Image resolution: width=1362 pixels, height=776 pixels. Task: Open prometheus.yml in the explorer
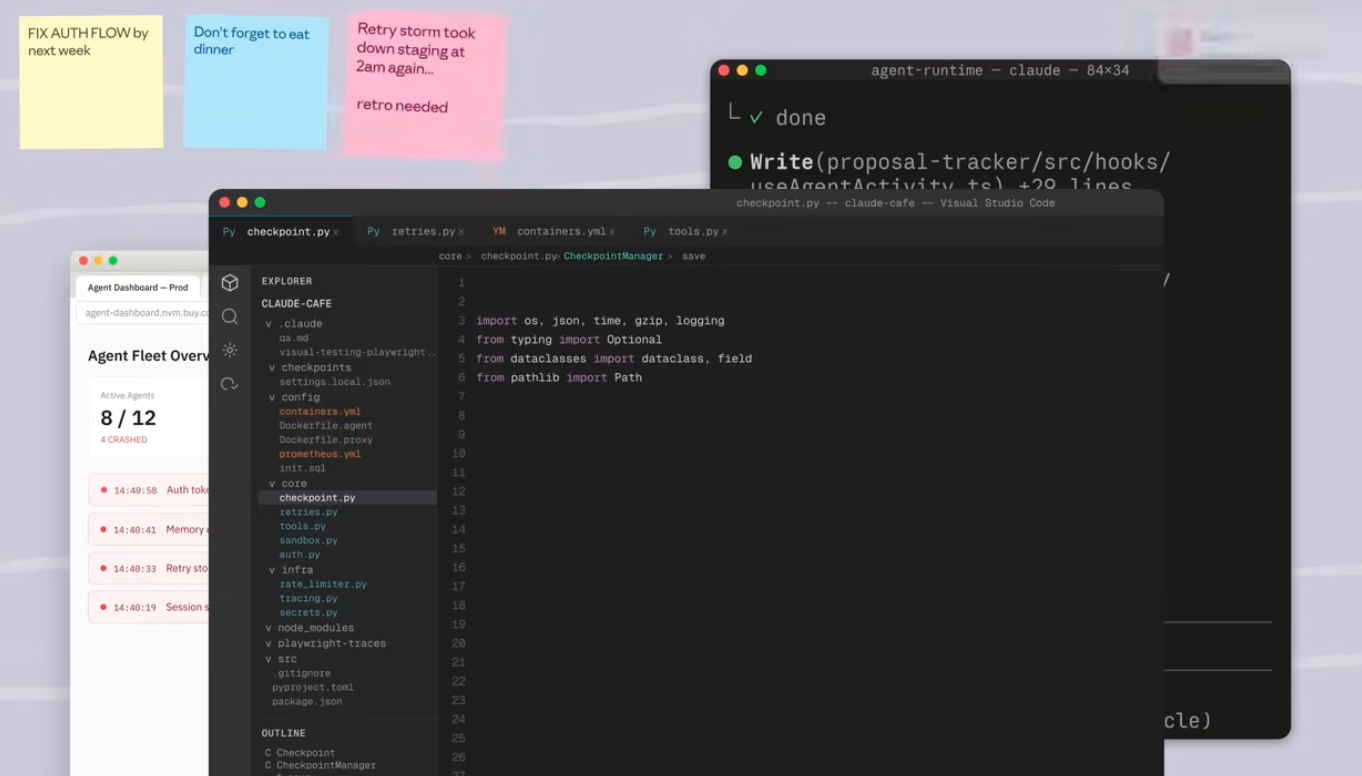pyautogui.click(x=320, y=454)
